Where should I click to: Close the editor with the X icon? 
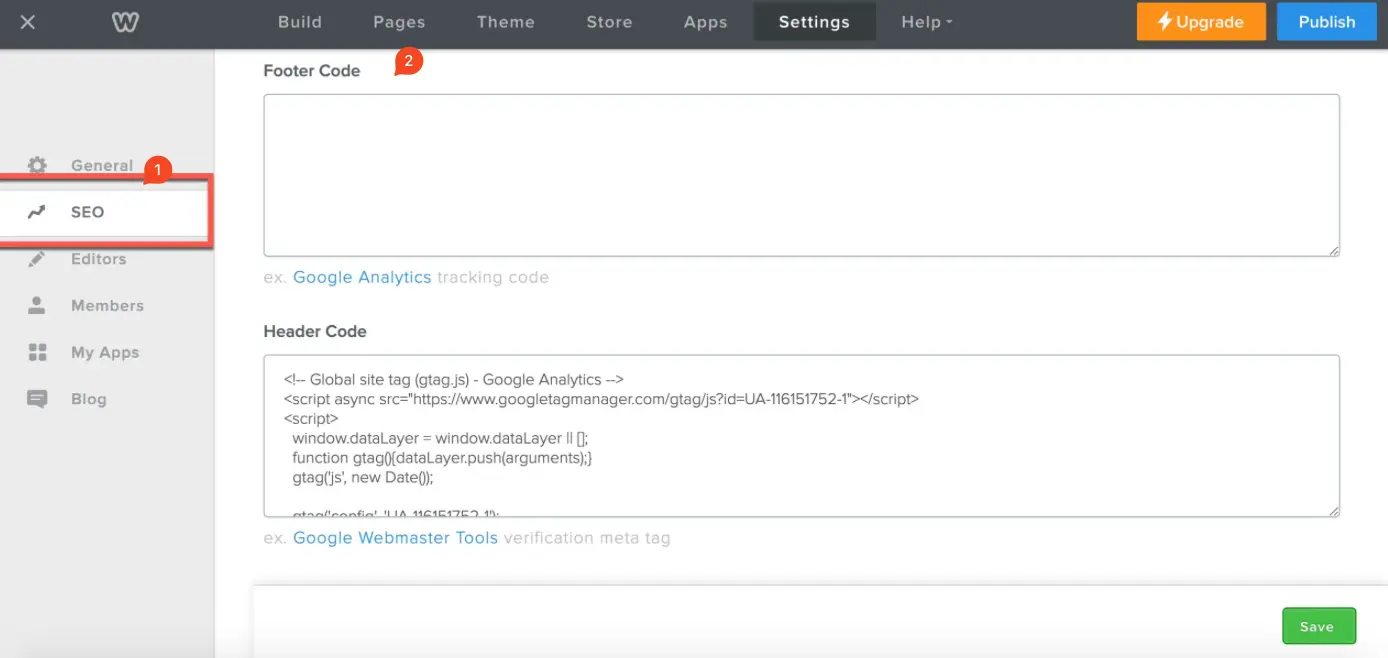[28, 22]
